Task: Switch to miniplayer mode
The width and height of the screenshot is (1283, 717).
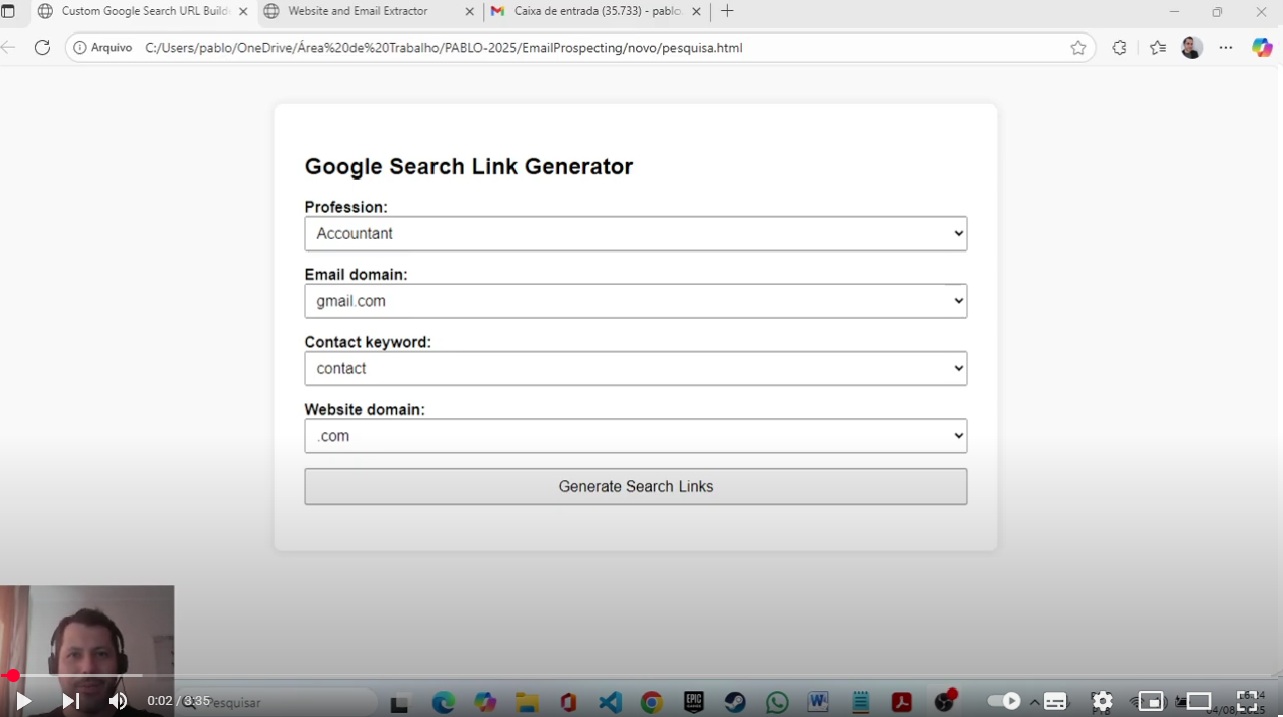Action: coord(1151,701)
